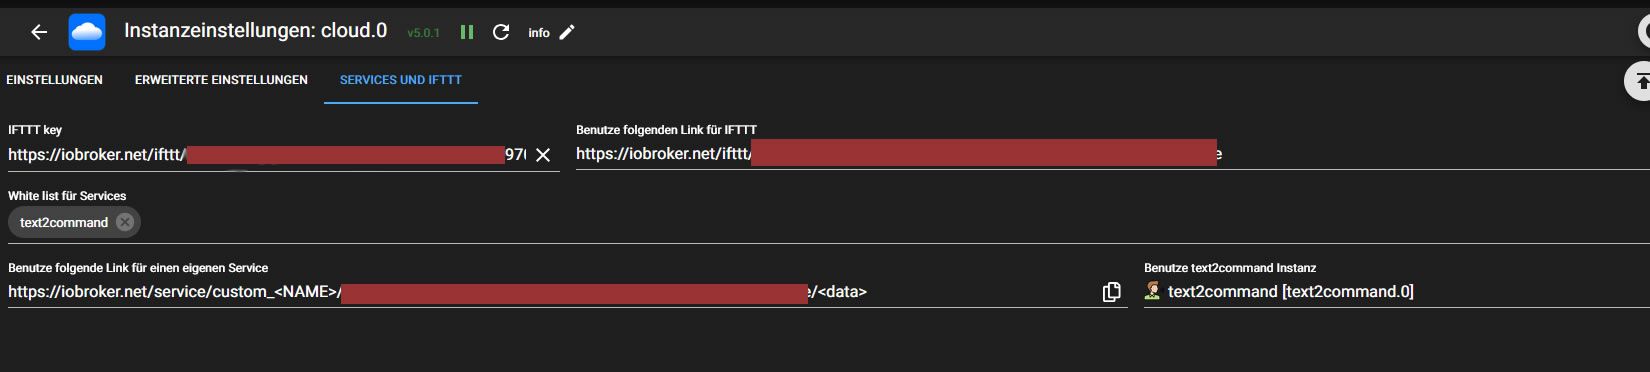Screen dimensions: 1650x372
Task: Pause the cloud.0 instance
Action: click(x=467, y=32)
